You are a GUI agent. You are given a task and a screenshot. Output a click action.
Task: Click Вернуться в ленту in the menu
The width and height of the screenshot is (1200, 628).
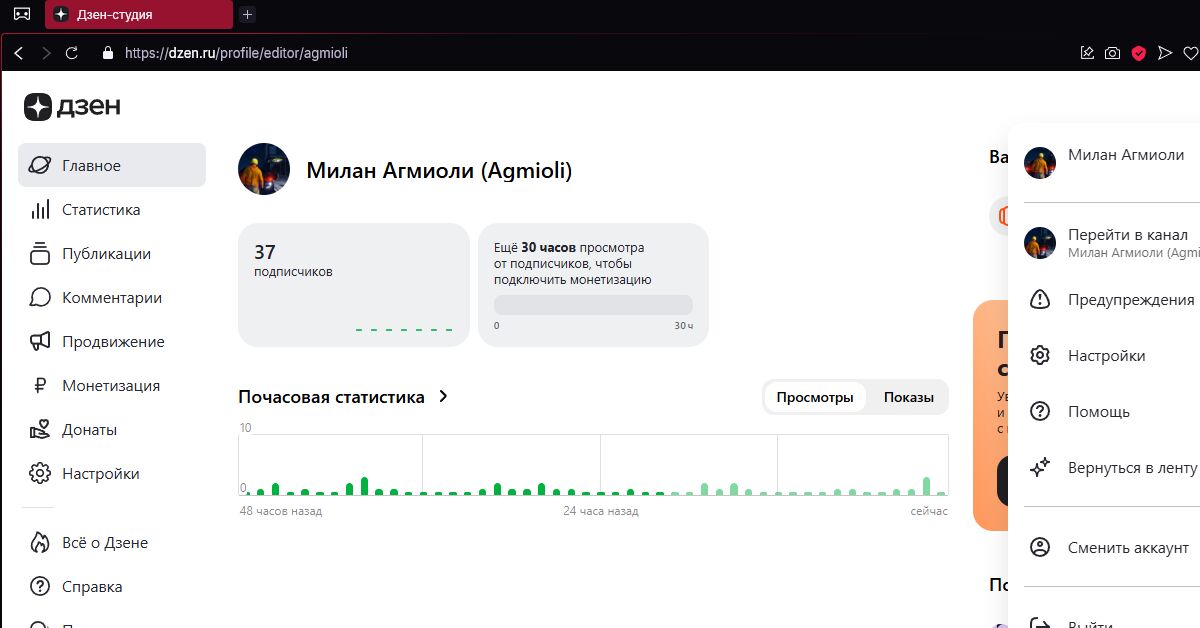click(x=1131, y=468)
